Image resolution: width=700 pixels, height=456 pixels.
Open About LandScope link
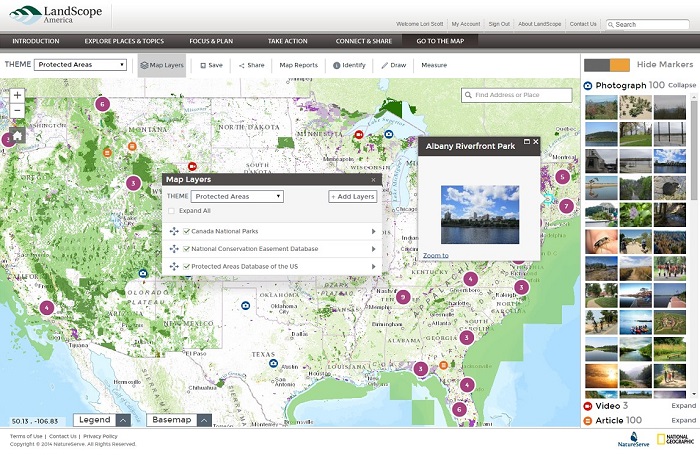tap(539, 24)
